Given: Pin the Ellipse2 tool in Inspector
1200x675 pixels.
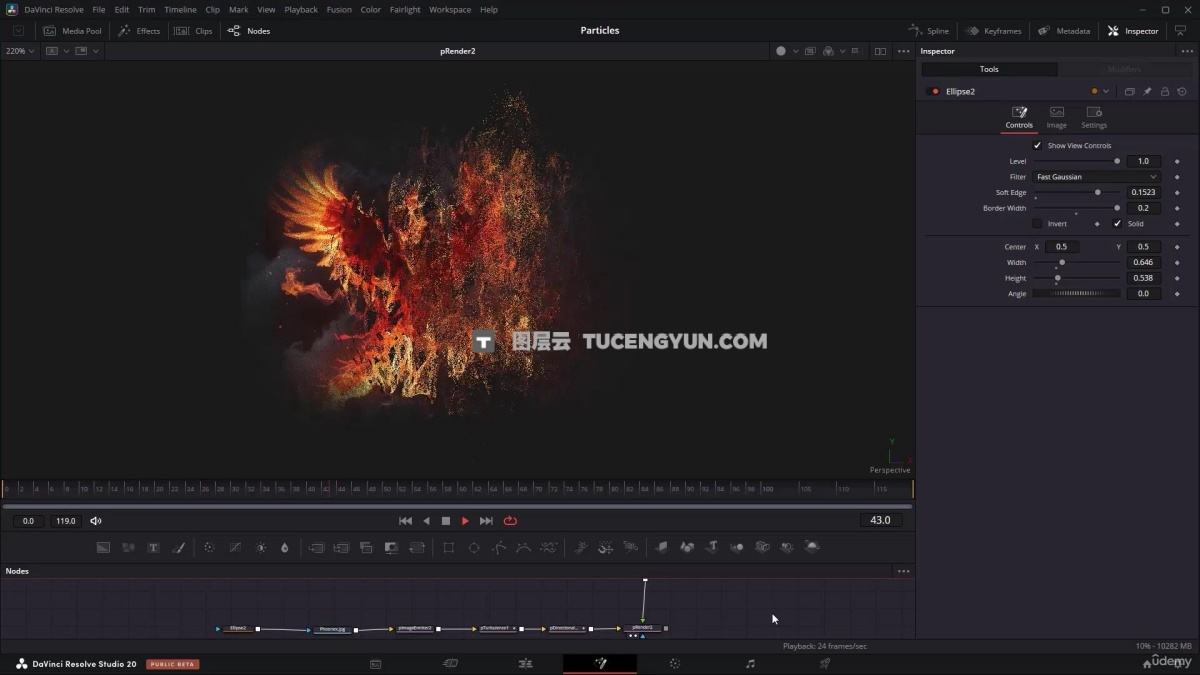Looking at the screenshot, I should (1147, 91).
